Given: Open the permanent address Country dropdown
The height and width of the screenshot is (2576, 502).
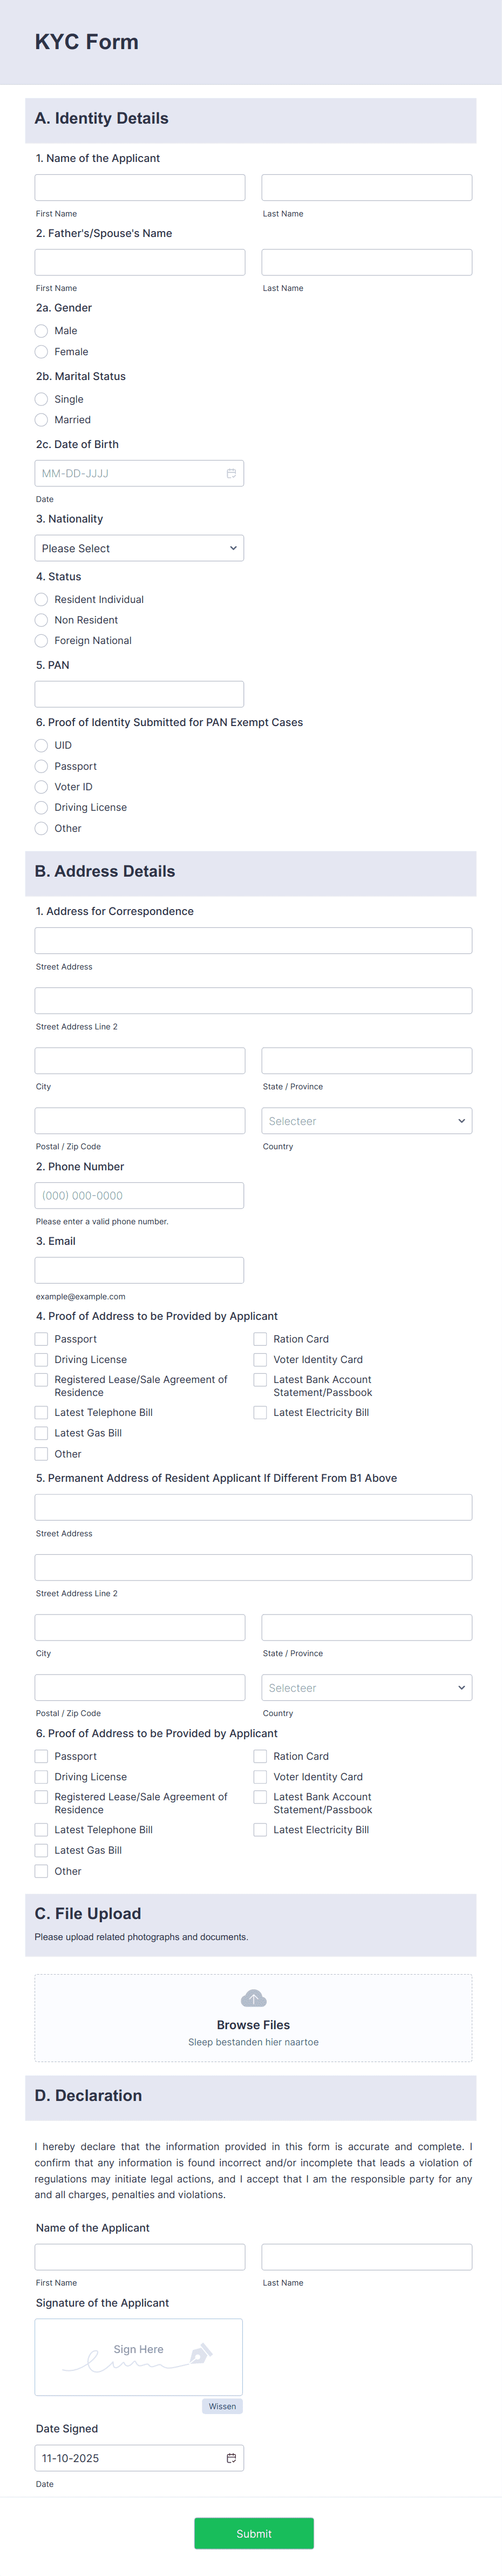Looking at the screenshot, I should tap(366, 1687).
